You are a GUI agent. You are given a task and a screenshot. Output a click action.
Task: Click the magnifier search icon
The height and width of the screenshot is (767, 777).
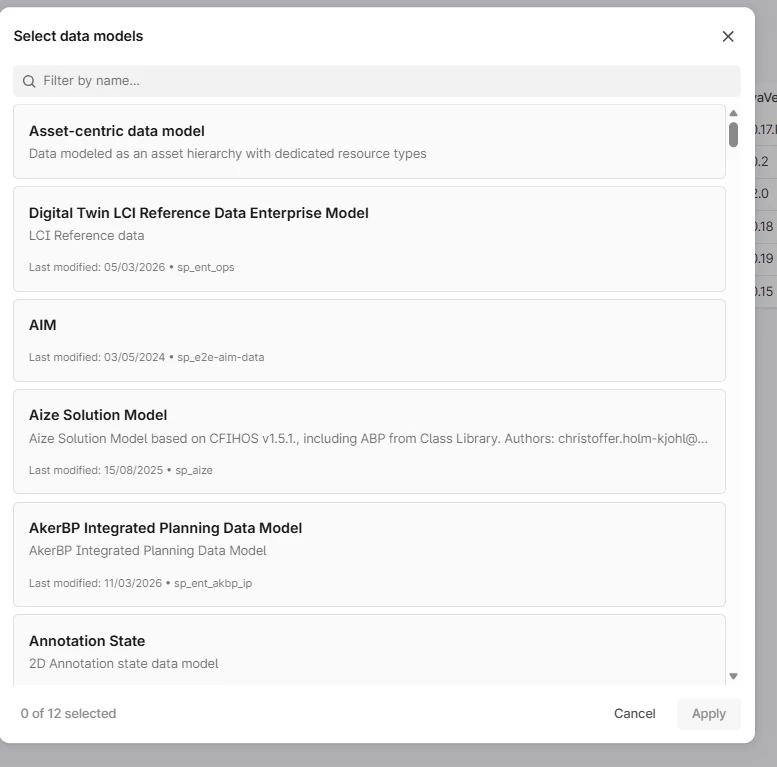coord(29,81)
